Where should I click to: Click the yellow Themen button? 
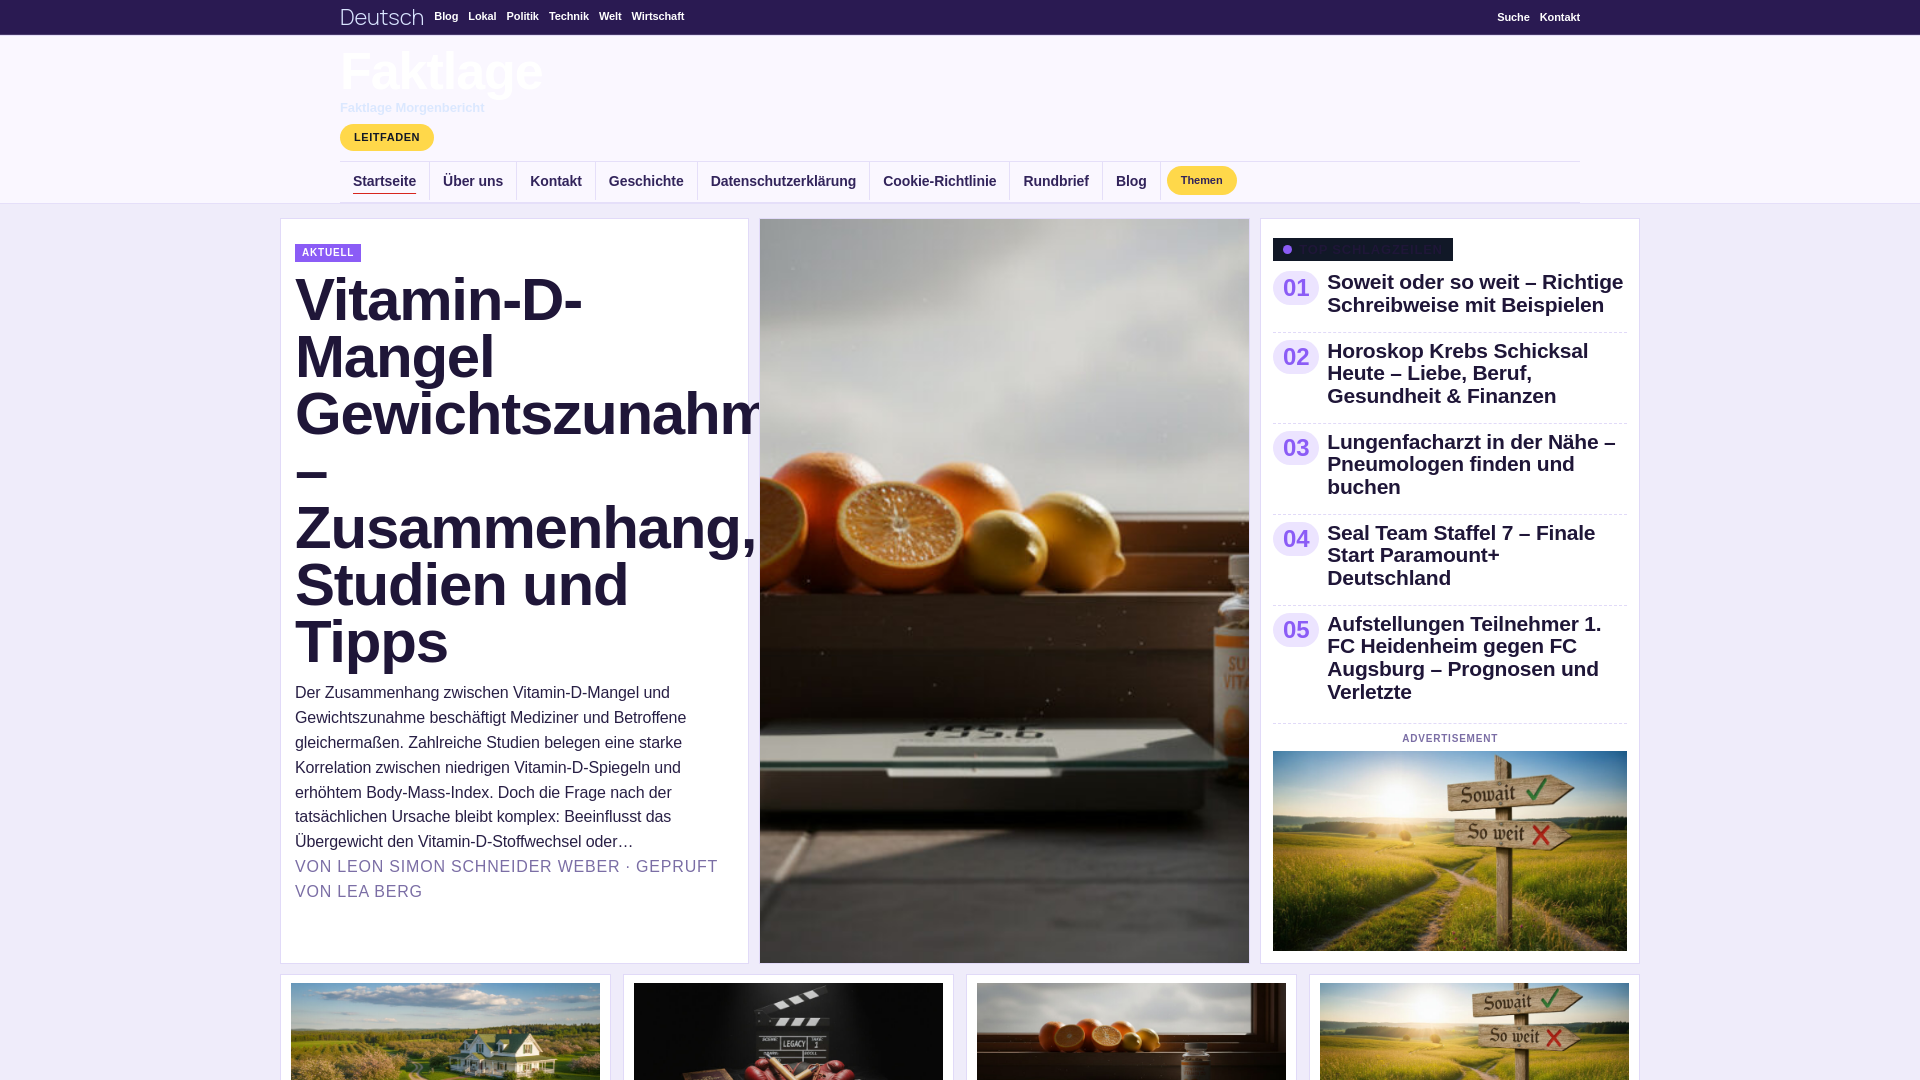tap(1202, 181)
